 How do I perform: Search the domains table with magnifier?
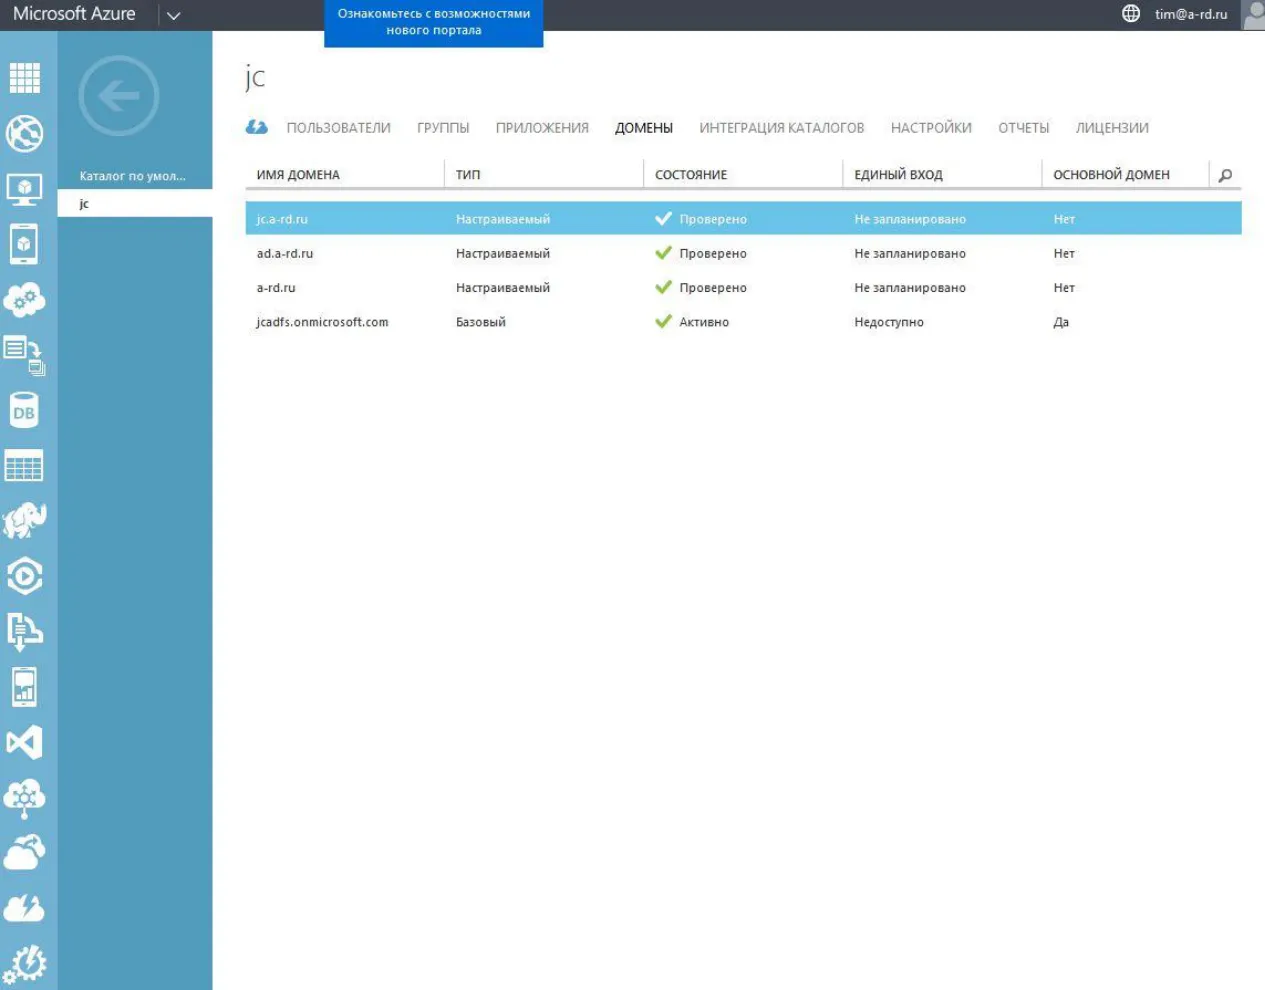tap(1225, 175)
